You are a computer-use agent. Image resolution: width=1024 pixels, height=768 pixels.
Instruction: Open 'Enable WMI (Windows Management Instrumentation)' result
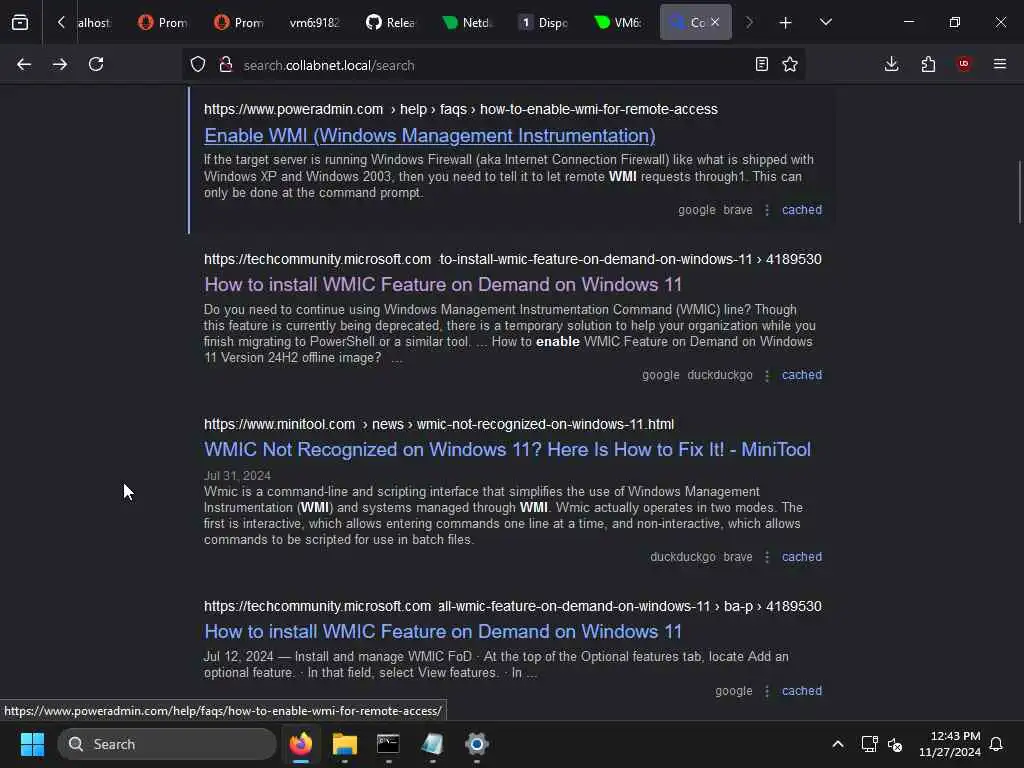click(x=430, y=136)
